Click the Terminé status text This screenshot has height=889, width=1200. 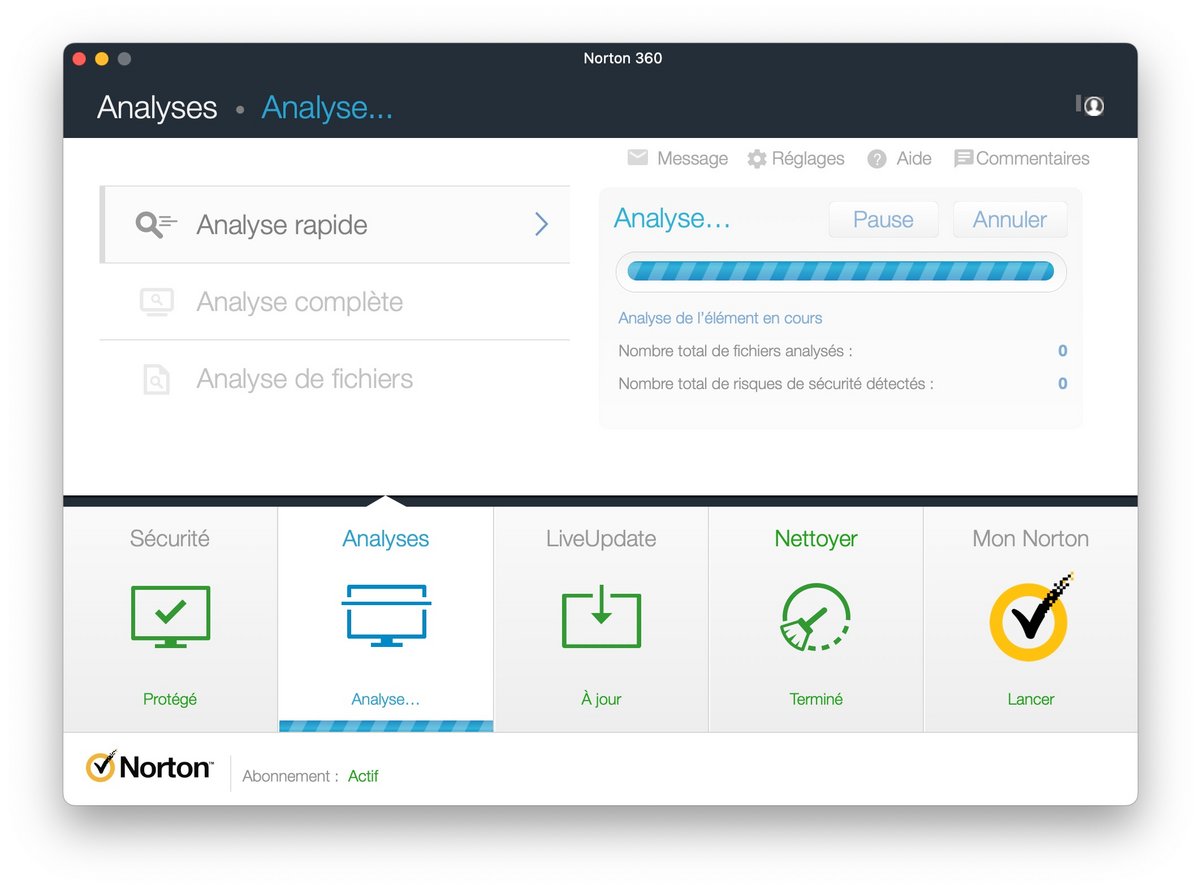tap(816, 700)
